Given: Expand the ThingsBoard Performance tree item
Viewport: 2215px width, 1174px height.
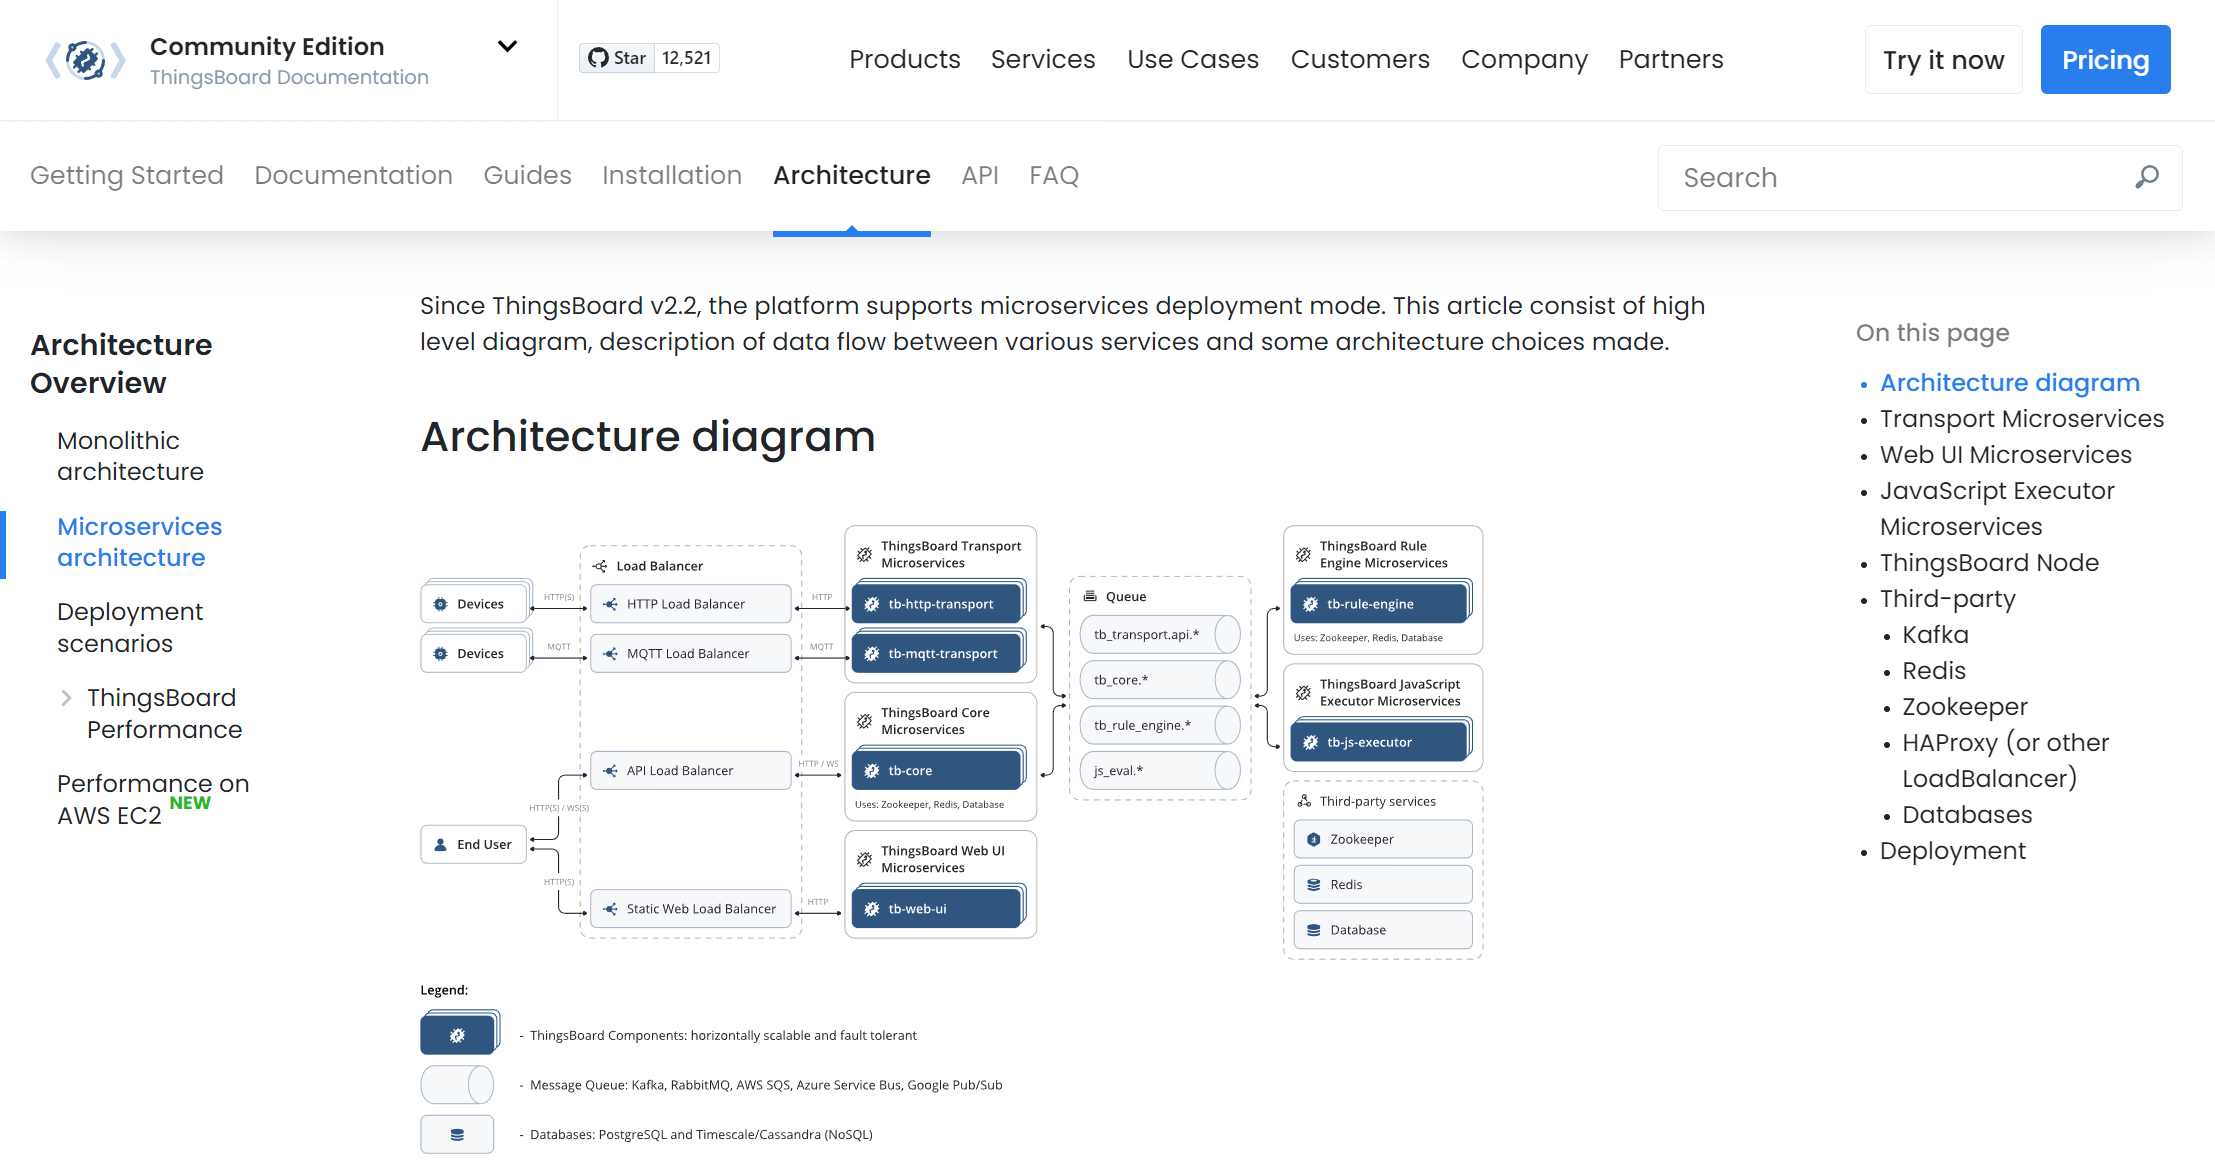Looking at the screenshot, I should pyautogui.click(x=67, y=698).
